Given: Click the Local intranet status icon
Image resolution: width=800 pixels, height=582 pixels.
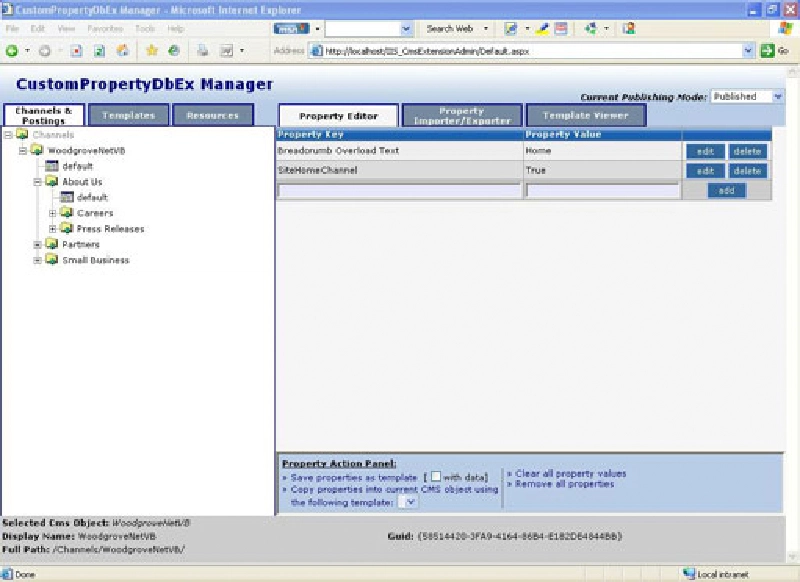Looking at the screenshot, I should coord(689,574).
